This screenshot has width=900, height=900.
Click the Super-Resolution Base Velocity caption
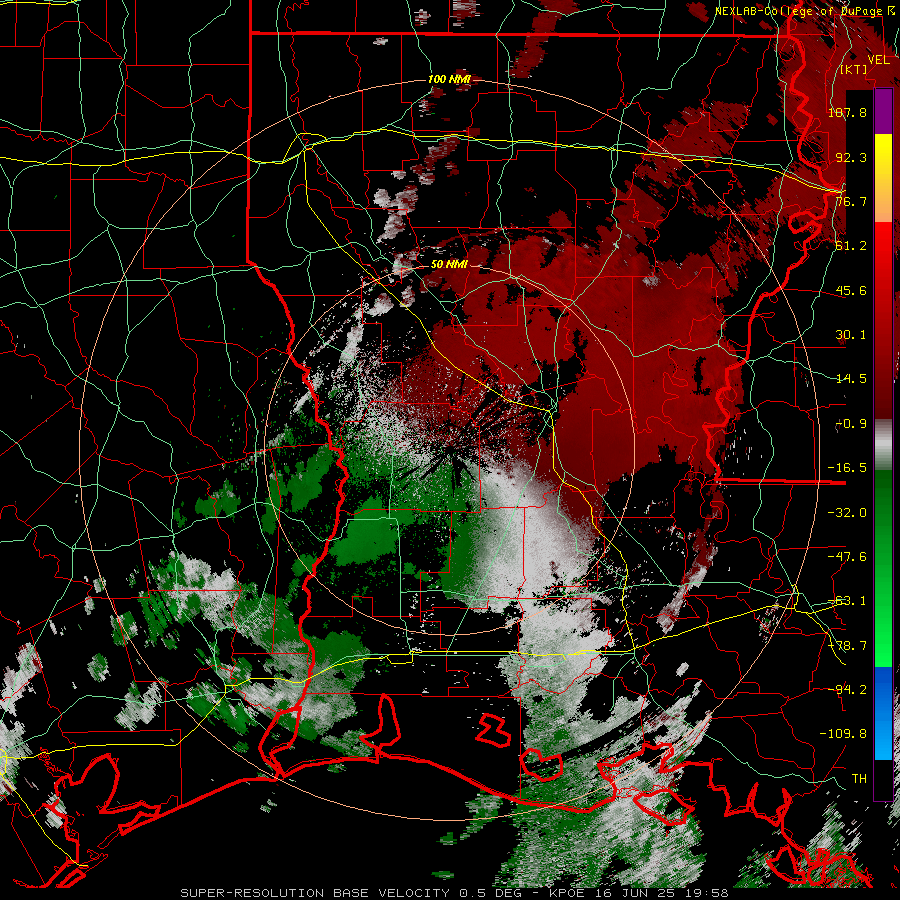[455, 893]
